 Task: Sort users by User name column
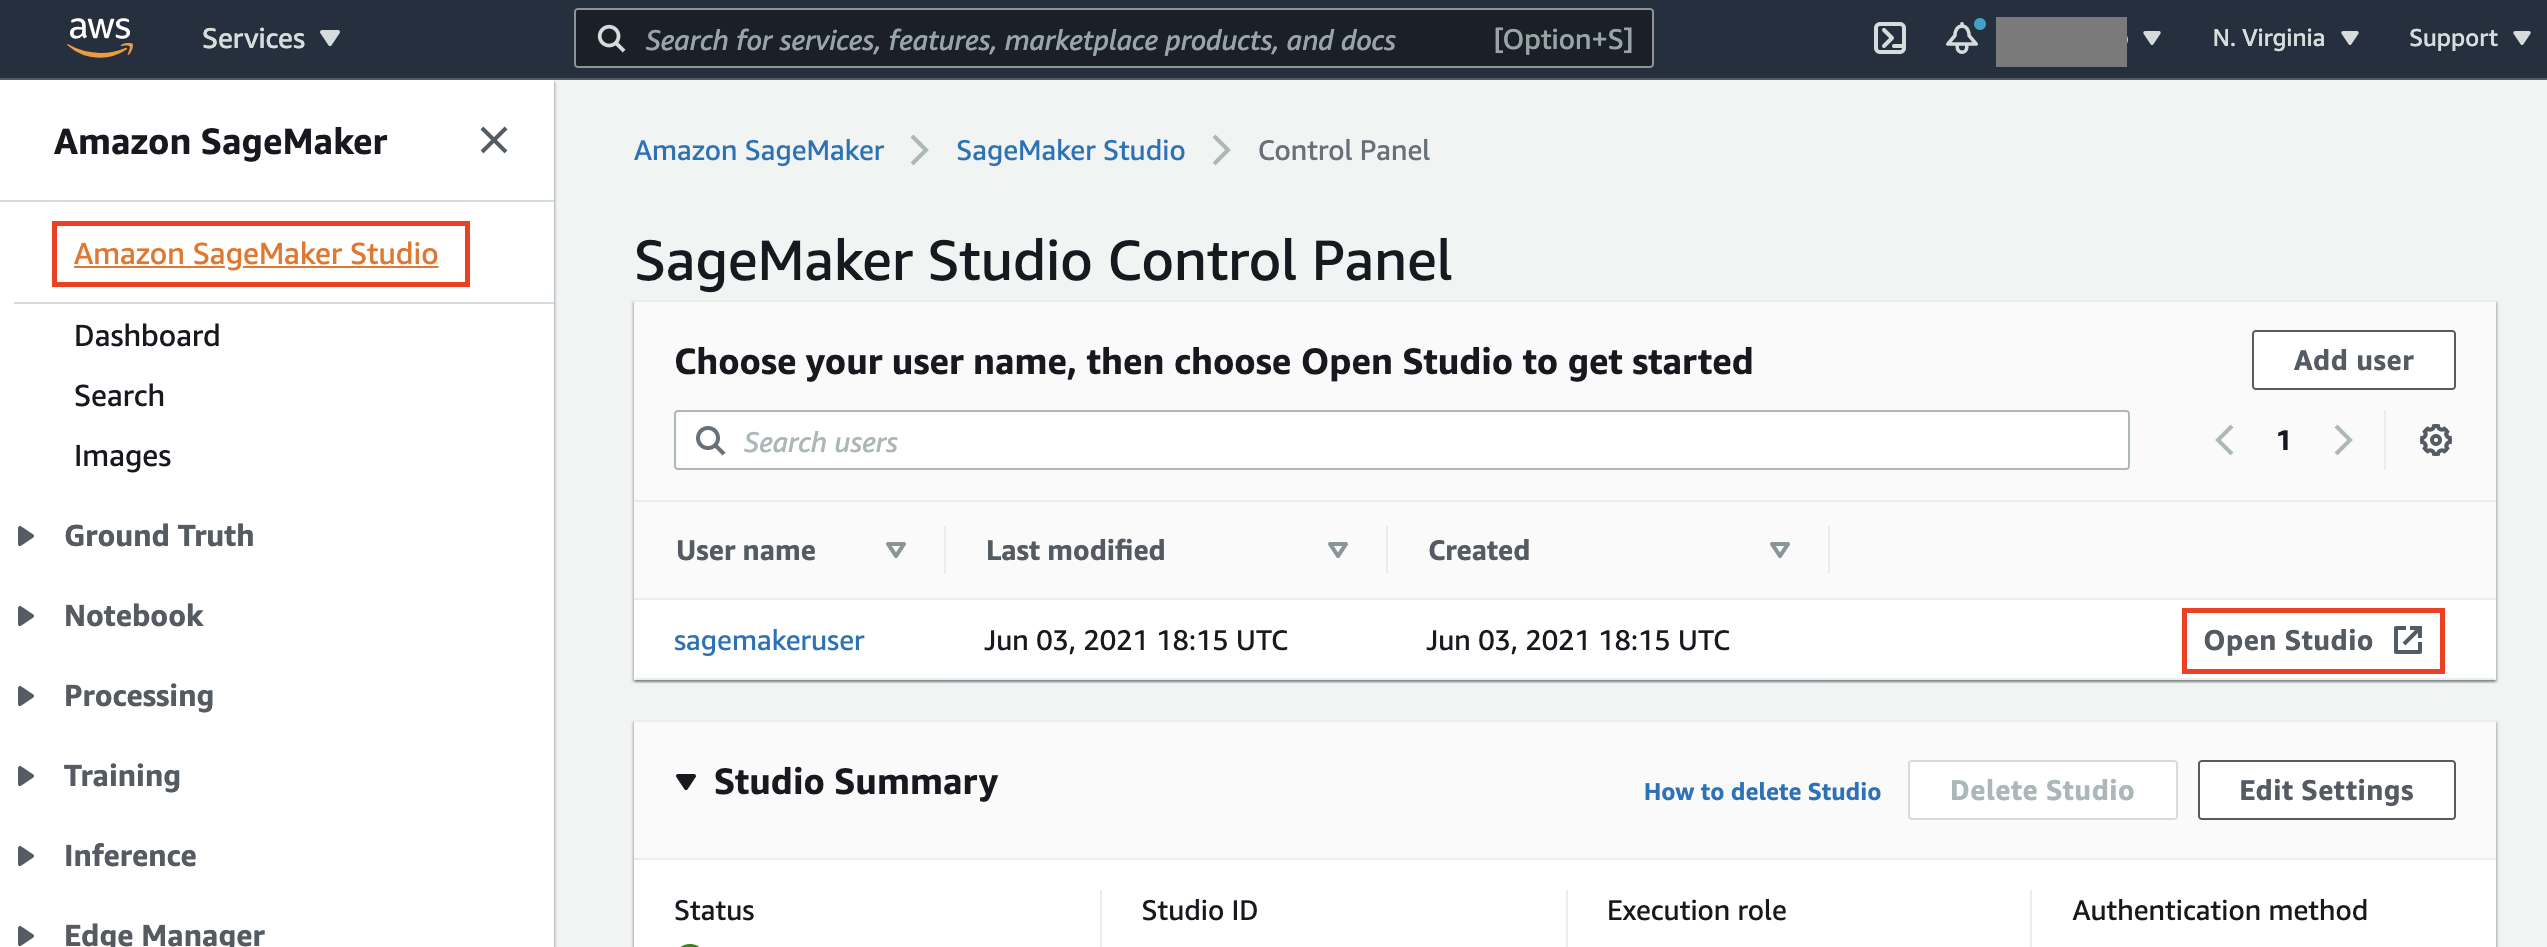pyautogui.click(x=895, y=550)
